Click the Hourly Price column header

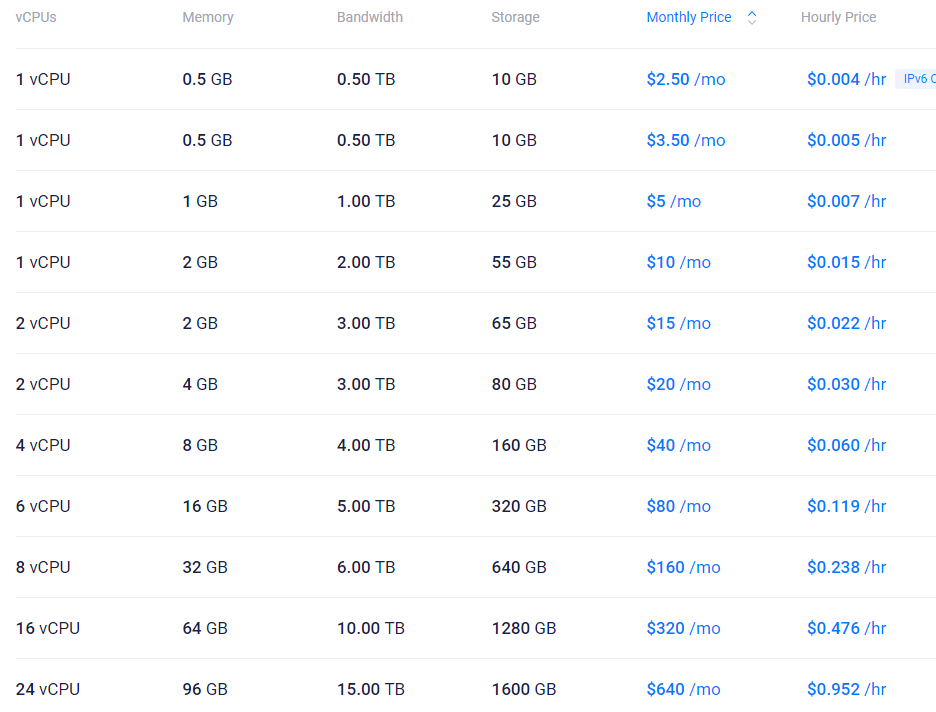[x=838, y=18]
